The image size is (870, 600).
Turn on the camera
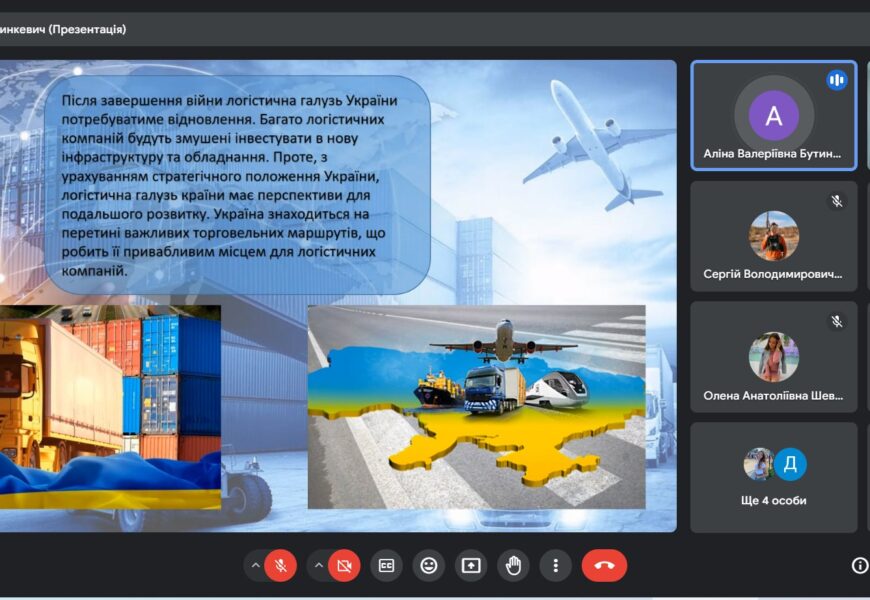click(x=344, y=566)
